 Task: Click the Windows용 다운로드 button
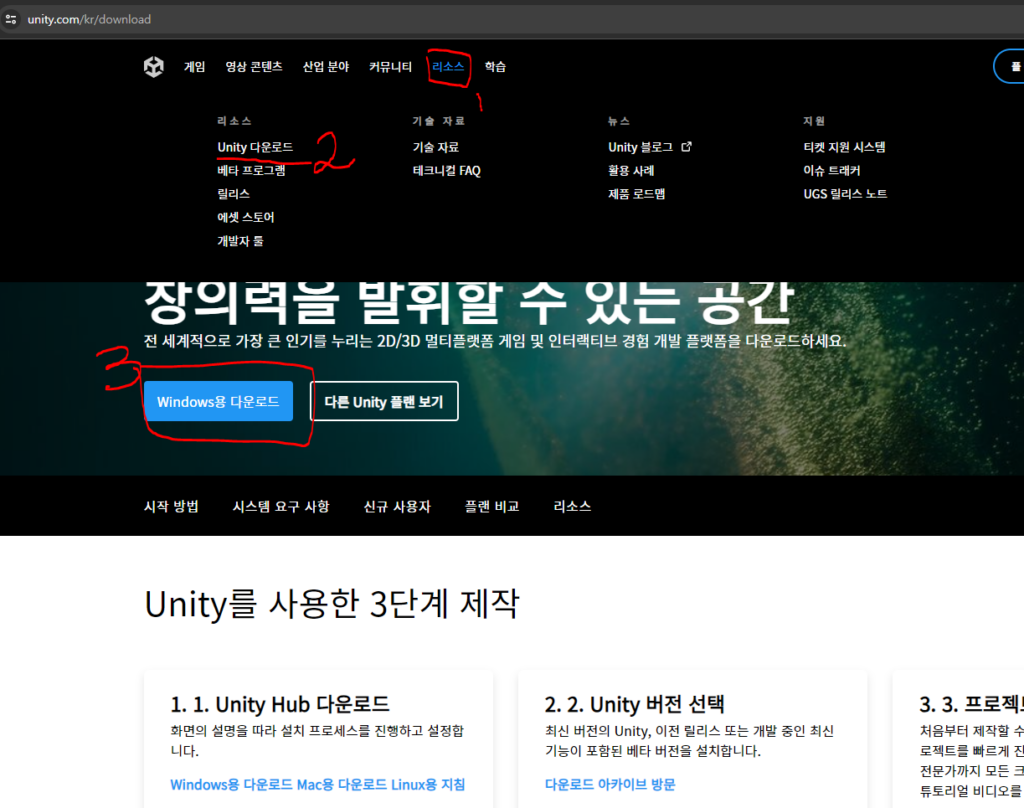pyautogui.click(x=219, y=400)
